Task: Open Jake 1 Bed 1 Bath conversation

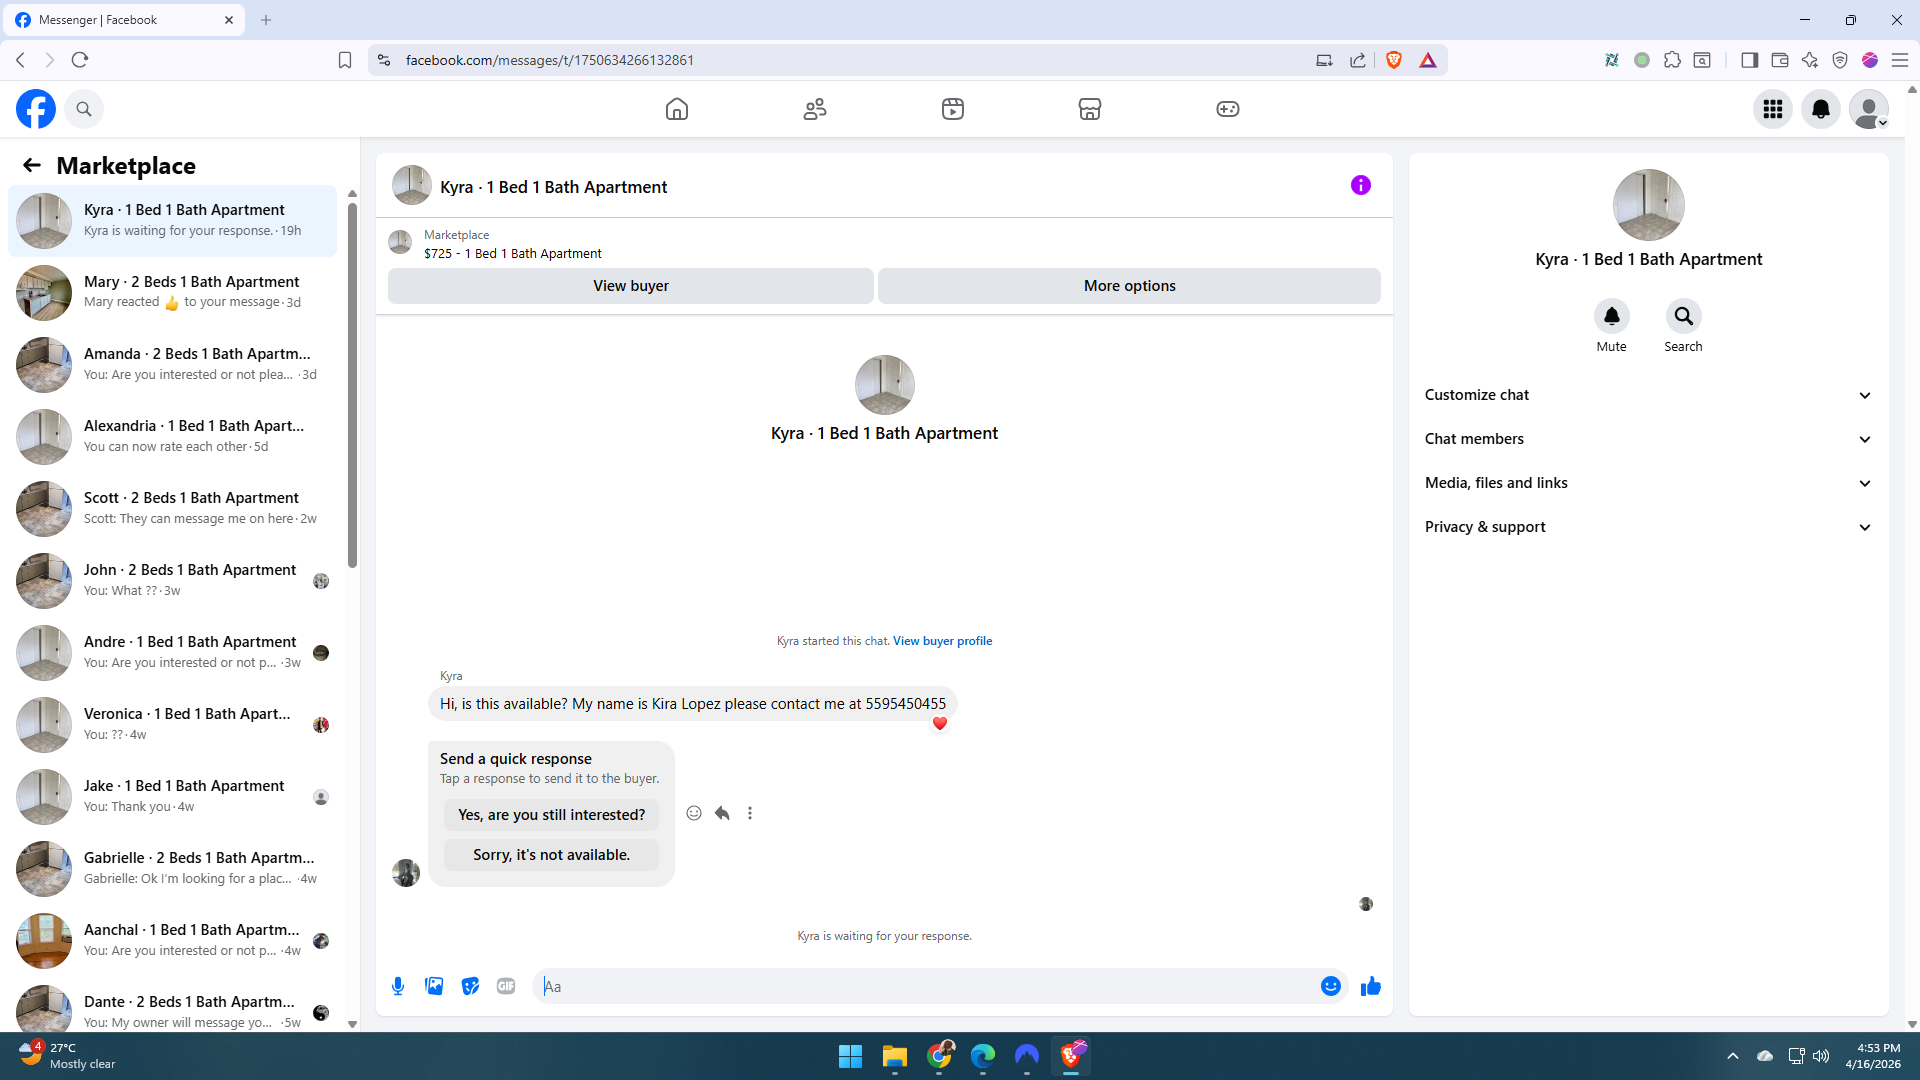Action: point(172,796)
